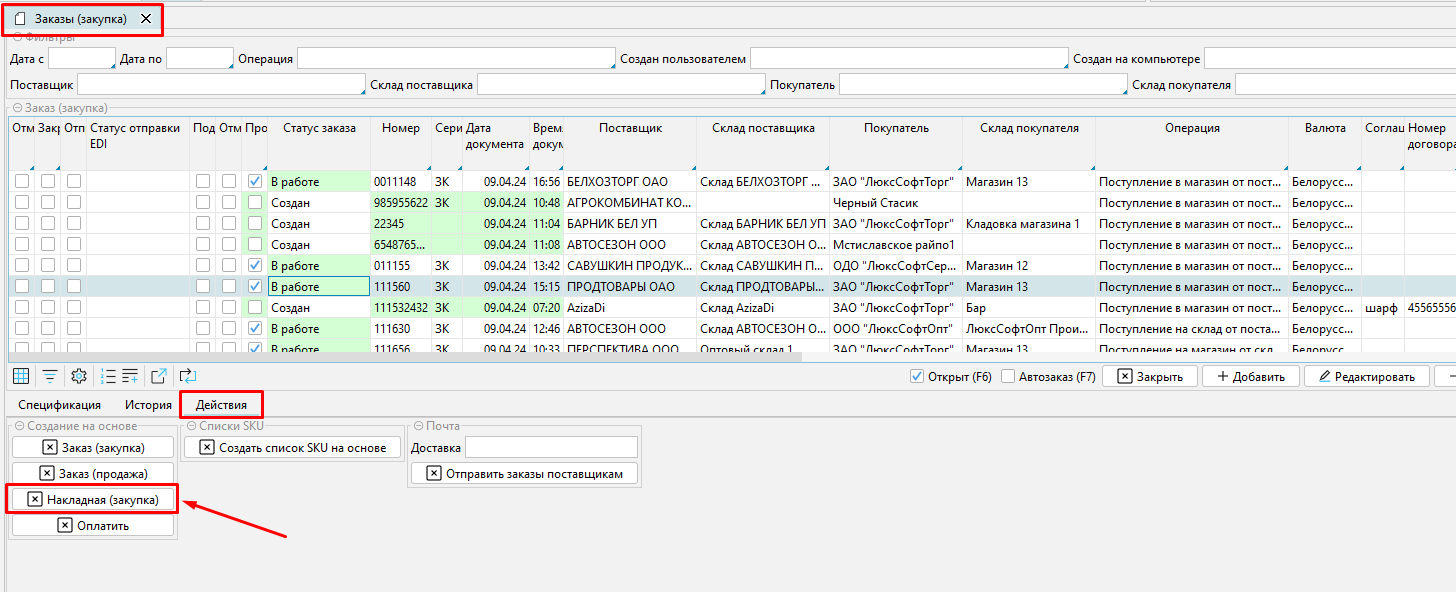
Task: Click the refresh arrows icon
Action: coord(187,376)
